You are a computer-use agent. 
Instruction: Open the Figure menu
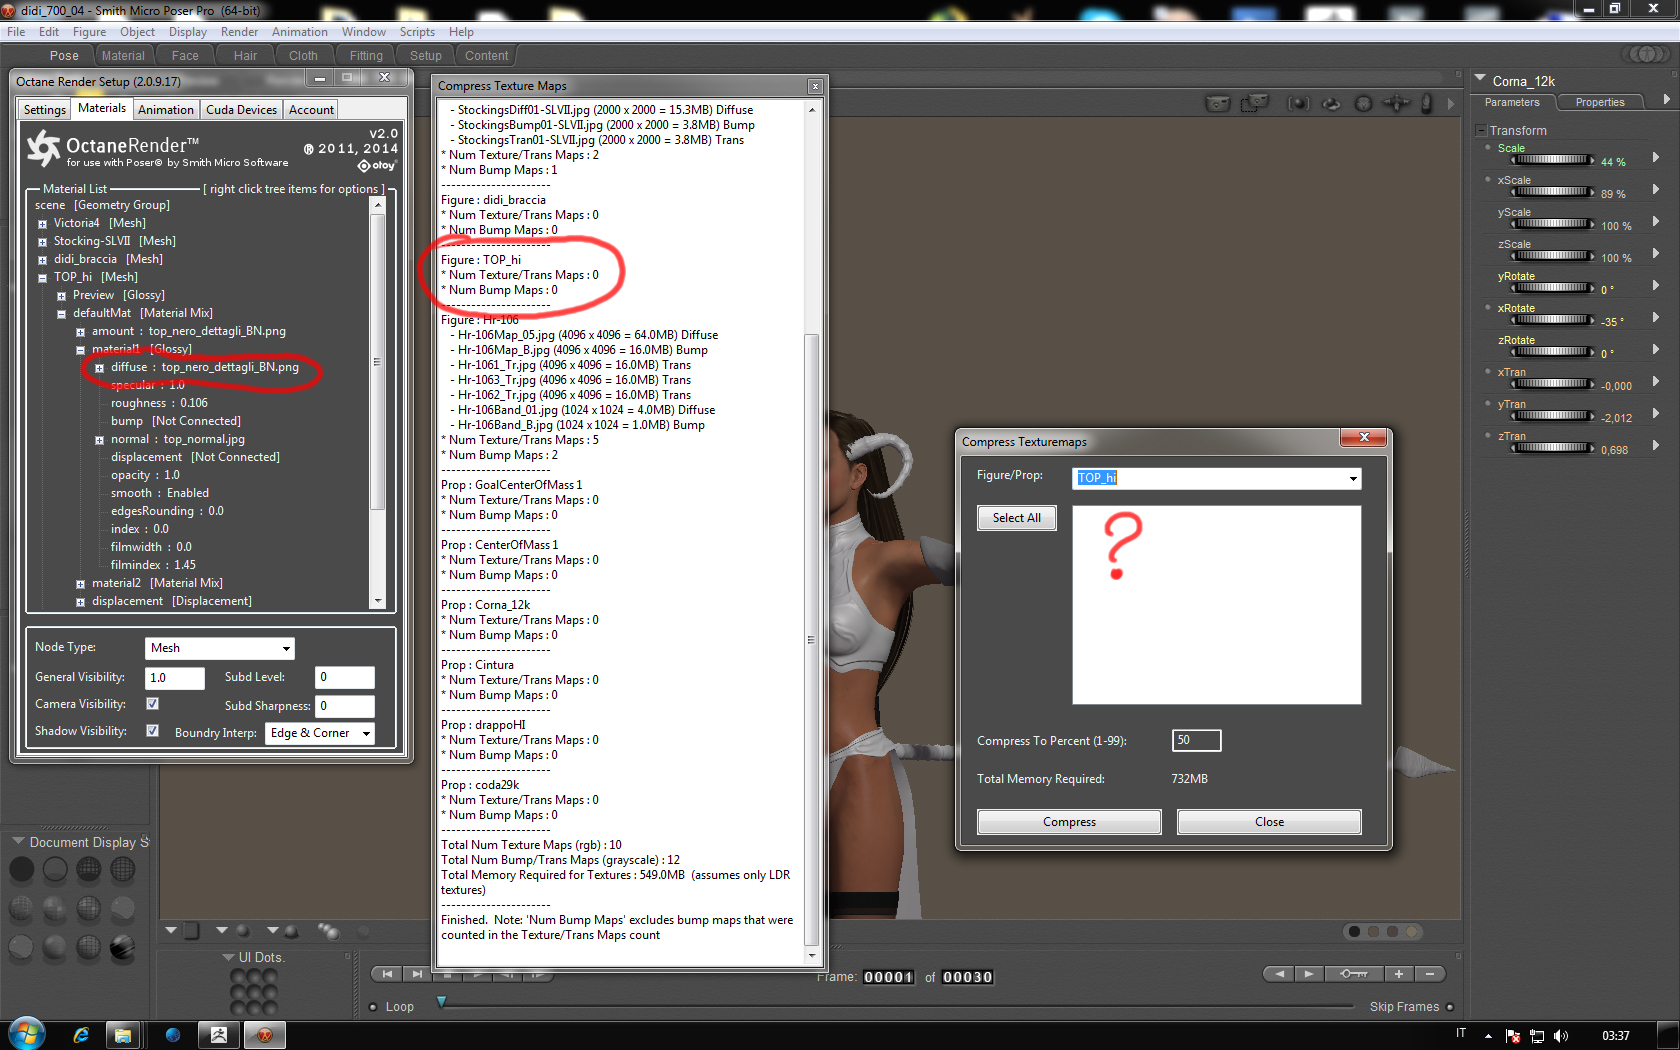click(89, 32)
